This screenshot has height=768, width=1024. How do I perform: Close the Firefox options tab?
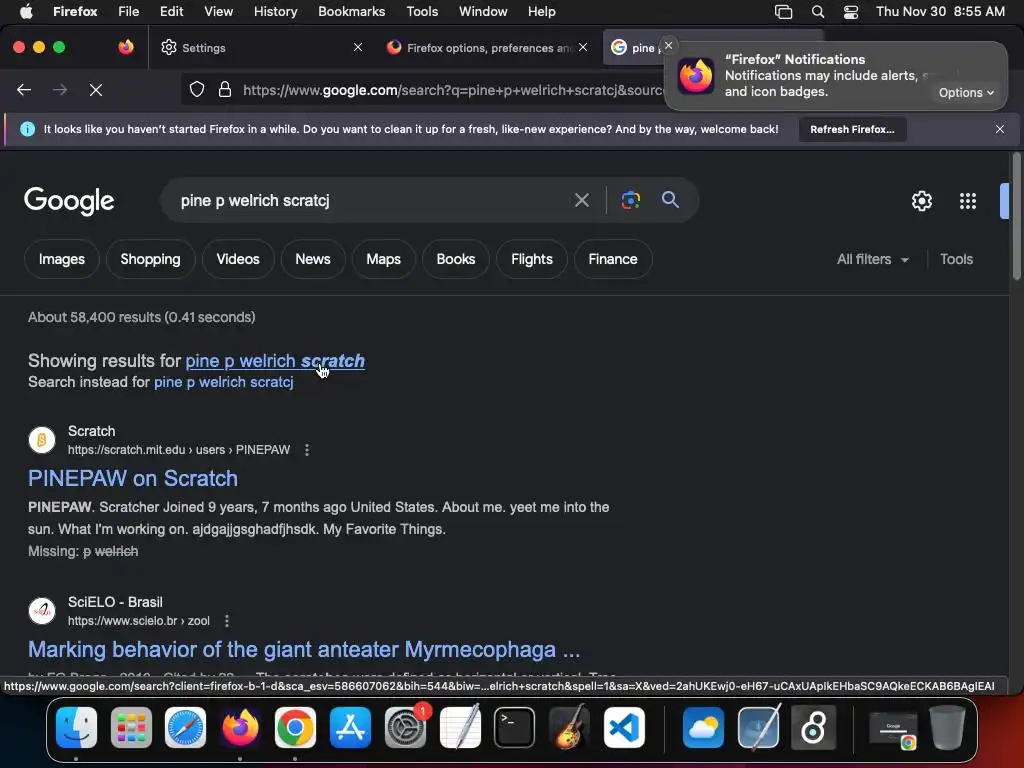[583, 48]
